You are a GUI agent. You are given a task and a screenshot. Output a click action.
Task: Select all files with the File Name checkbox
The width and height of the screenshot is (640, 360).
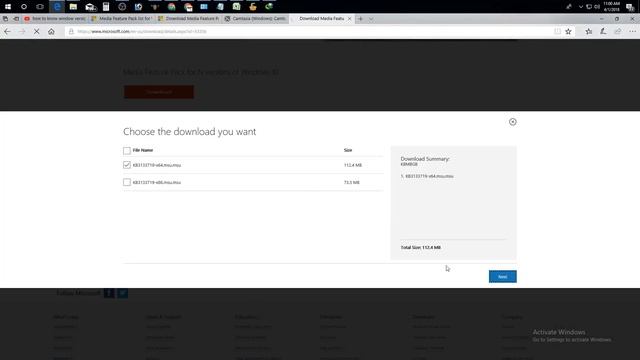127,151
